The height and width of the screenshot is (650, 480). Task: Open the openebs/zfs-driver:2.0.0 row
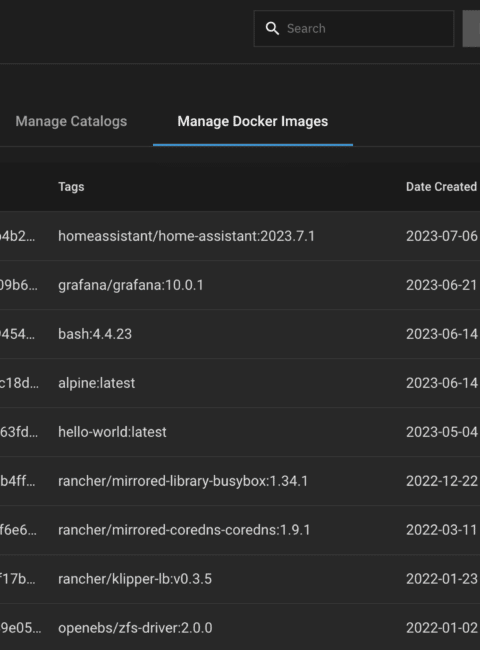tap(240, 628)
